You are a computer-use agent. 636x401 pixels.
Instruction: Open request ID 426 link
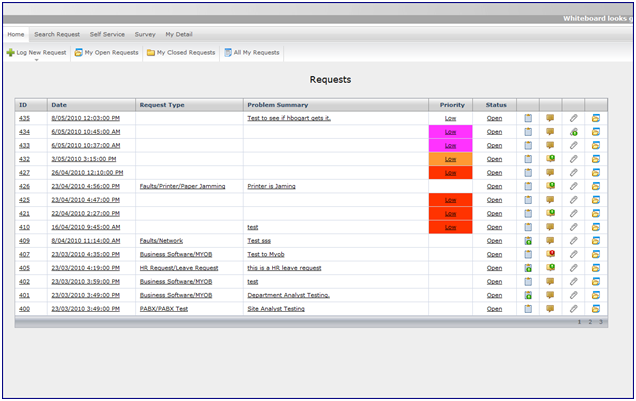pos(24,187)
